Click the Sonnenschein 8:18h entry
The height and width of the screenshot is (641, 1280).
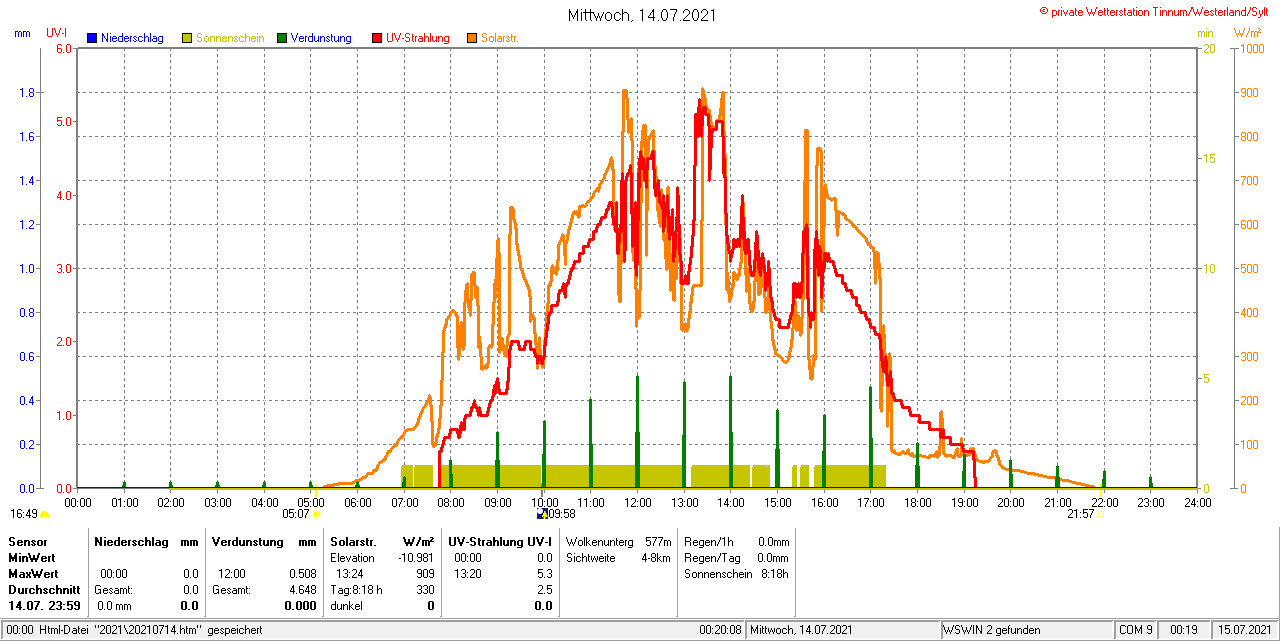tap(736, 574)
